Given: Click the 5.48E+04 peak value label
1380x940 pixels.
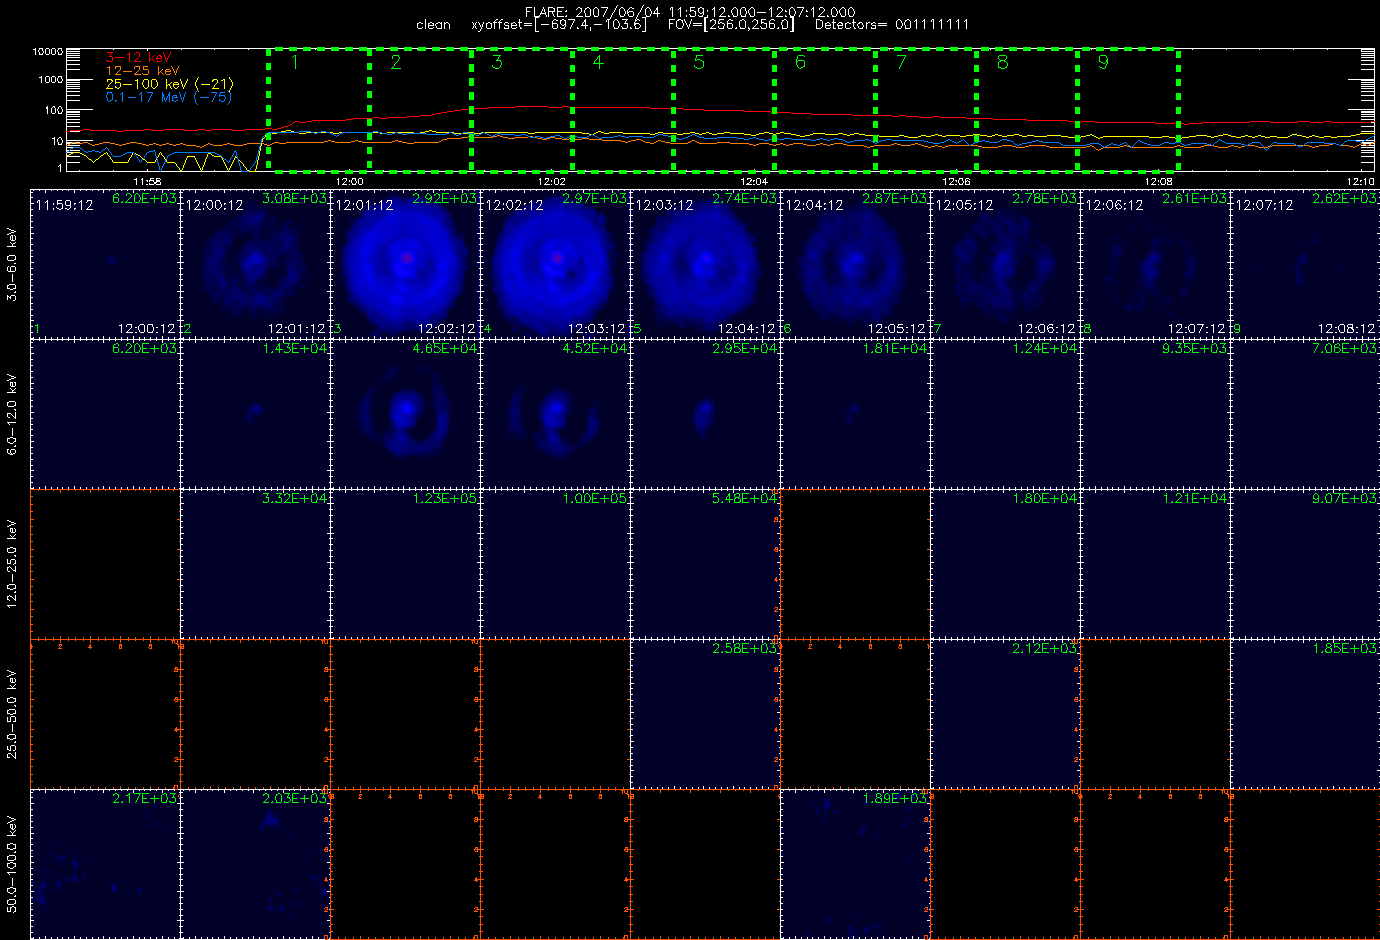Looking at the screenshot, I should (745, 499).
